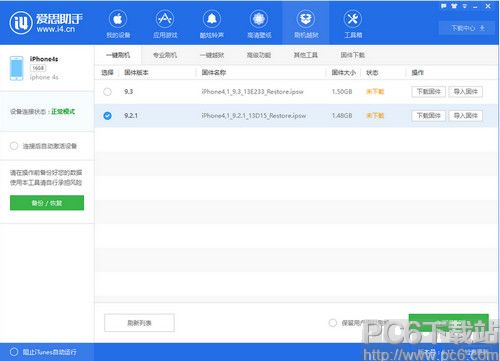Click the 固件大小 column header
Image resolution: width=500 pixels, height=361 pixels.
344,72
